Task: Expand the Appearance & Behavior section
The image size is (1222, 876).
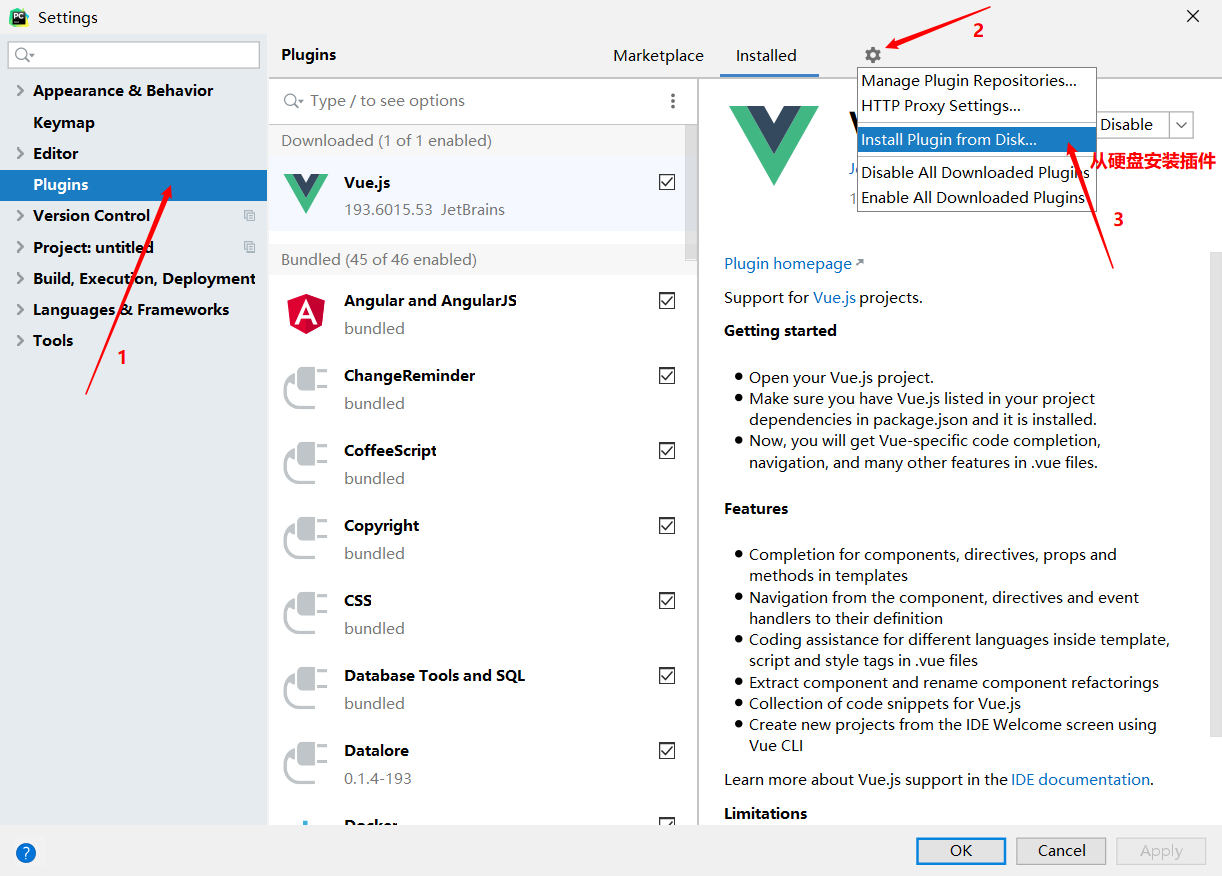Action: coord(20,91)
